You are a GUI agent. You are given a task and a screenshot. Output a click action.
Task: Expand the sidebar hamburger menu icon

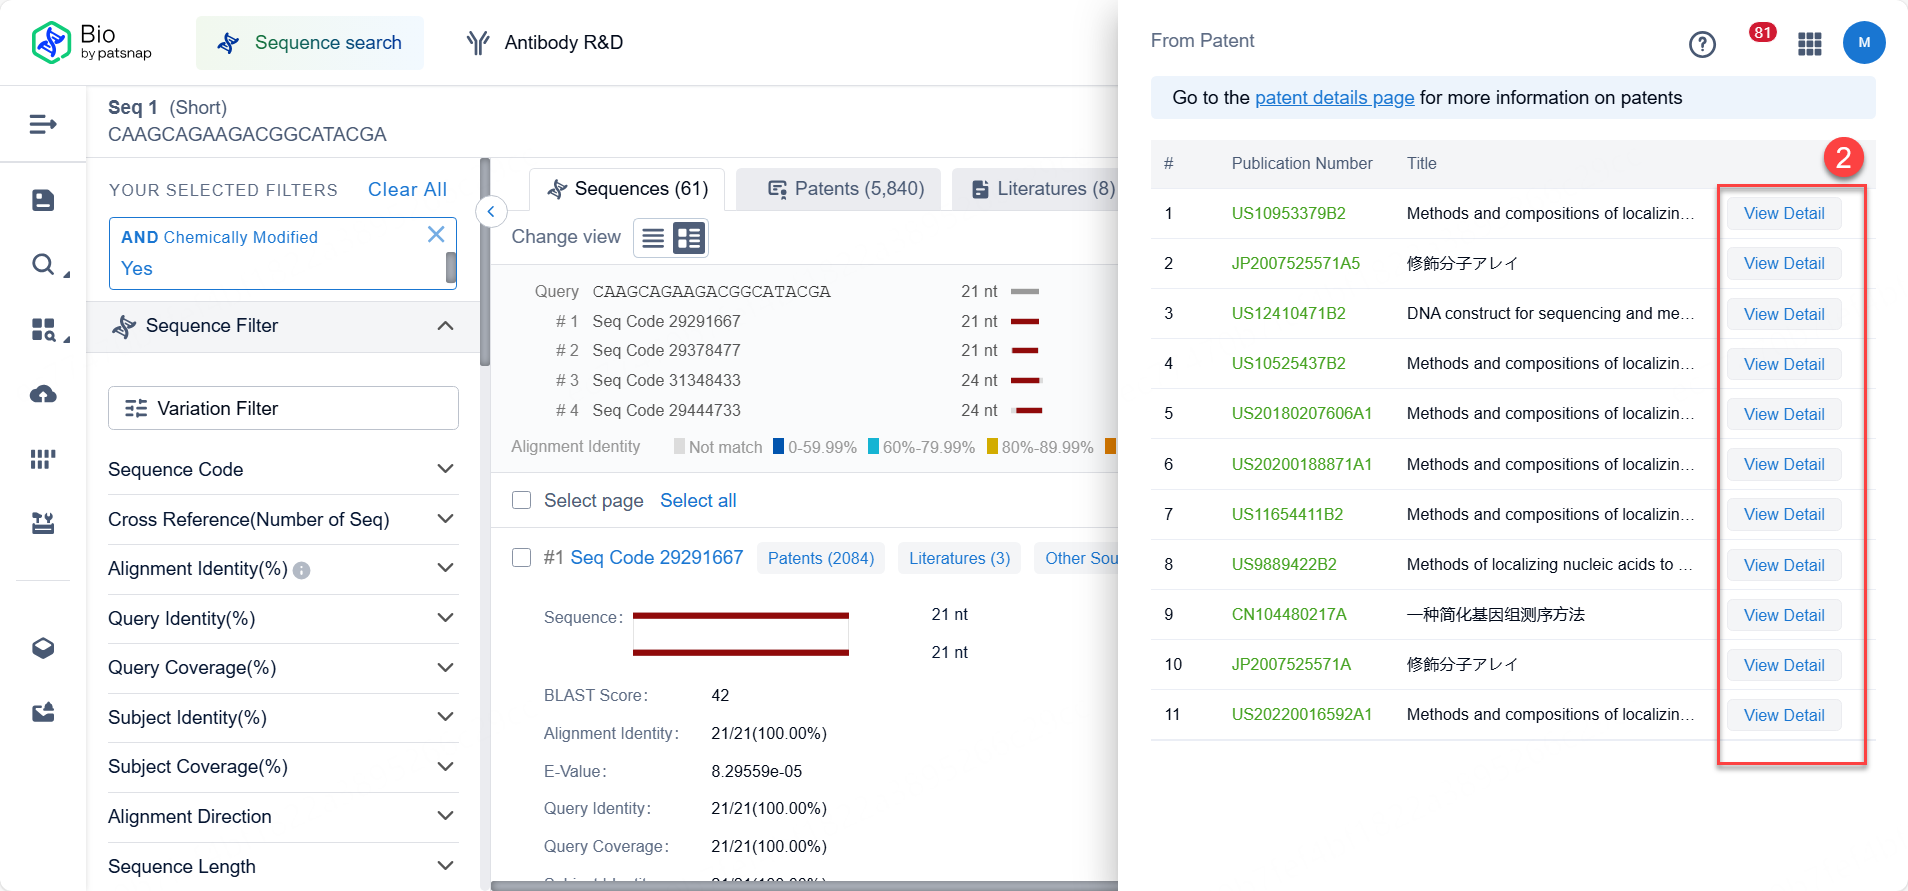[43, 124]
